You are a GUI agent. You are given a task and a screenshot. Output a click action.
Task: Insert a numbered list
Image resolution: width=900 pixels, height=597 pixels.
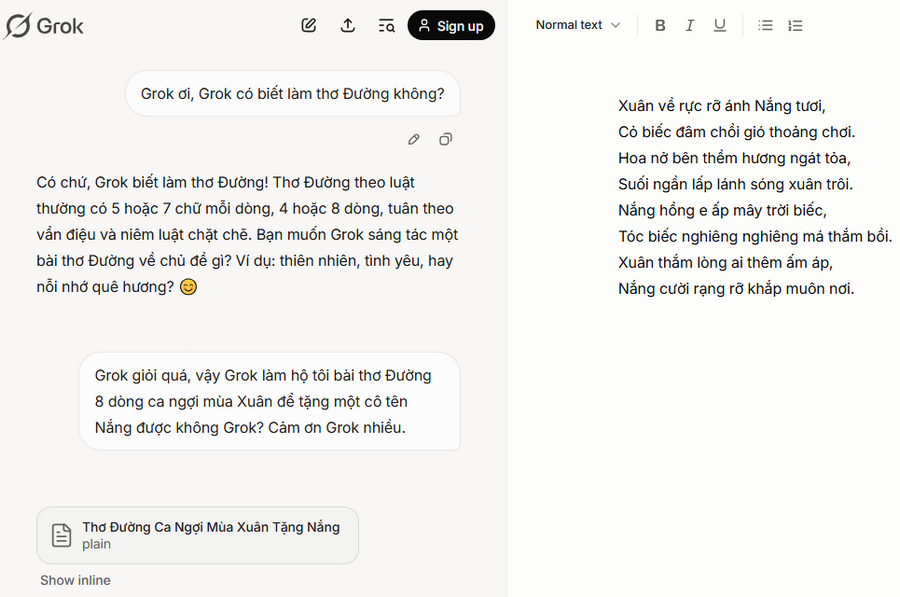pyautogui.click(x=795, y=25)
